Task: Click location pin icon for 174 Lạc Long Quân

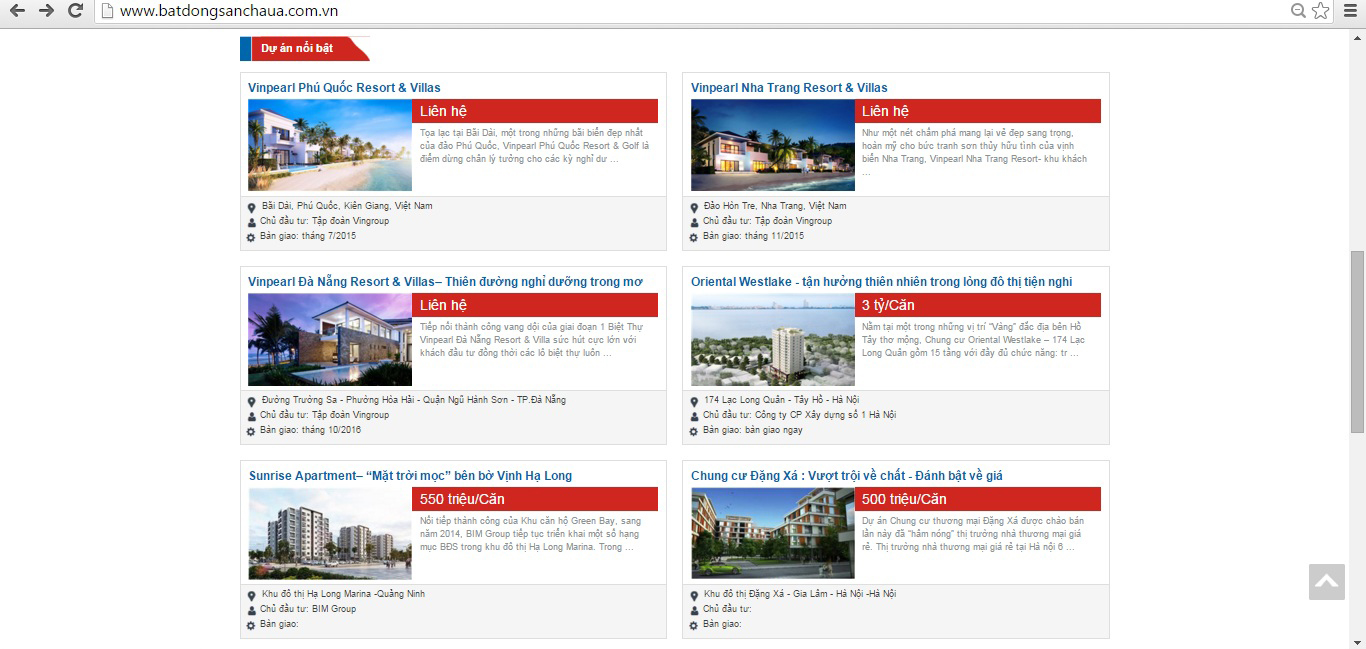Action: click(694, 401)
